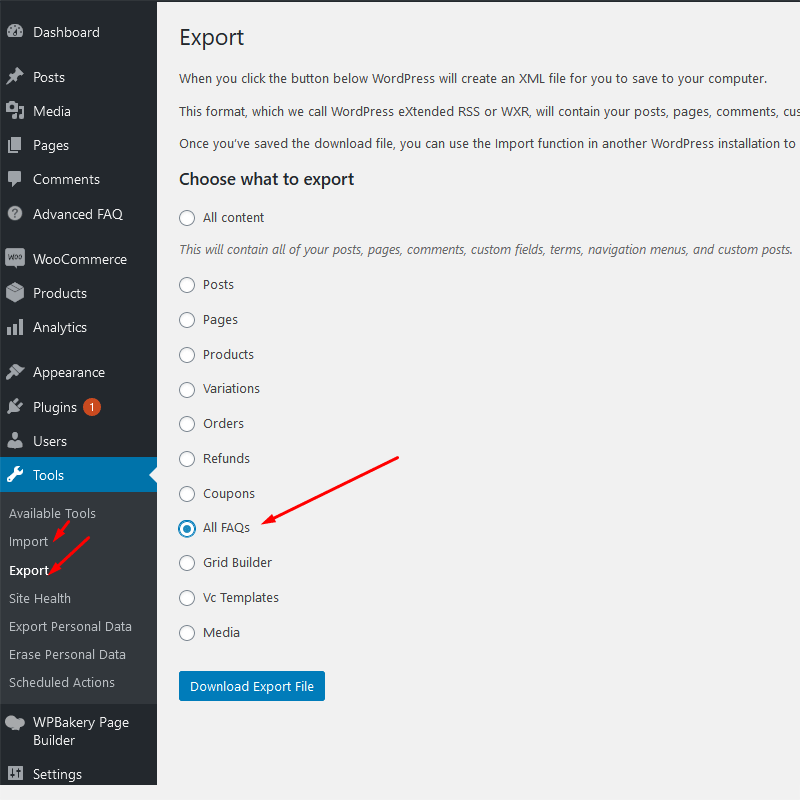Viewport: 800px width, 800px height.
Task: Open WooCommerce via its logo icon
Action: [x=16, y=258]
